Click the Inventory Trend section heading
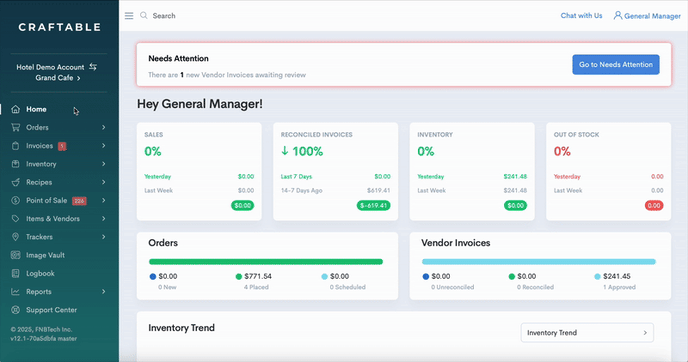This screenshot has width=688, height=362. [182, 328]
